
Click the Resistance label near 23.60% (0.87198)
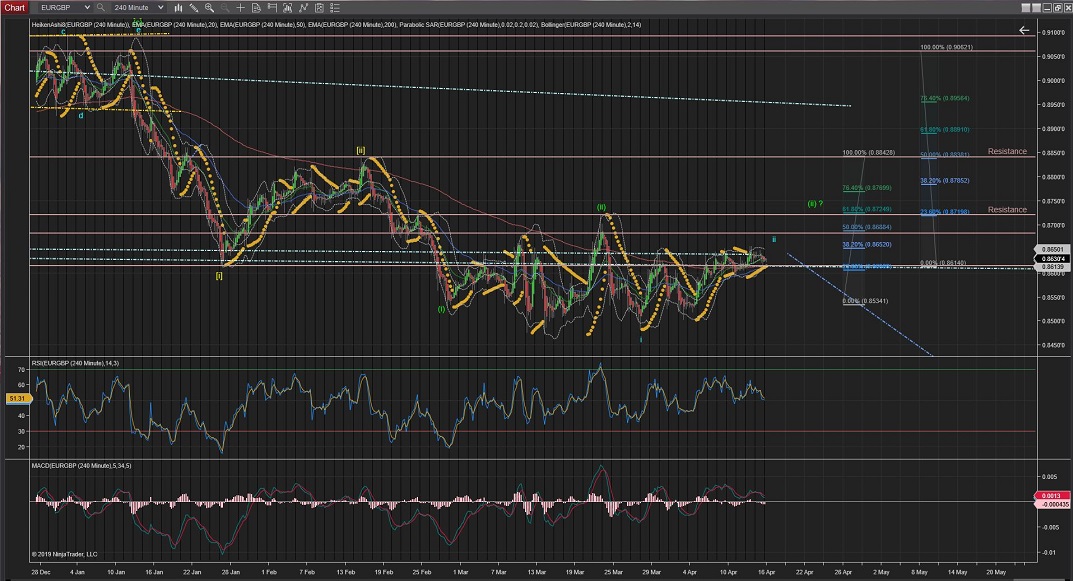coord(1007,209)
